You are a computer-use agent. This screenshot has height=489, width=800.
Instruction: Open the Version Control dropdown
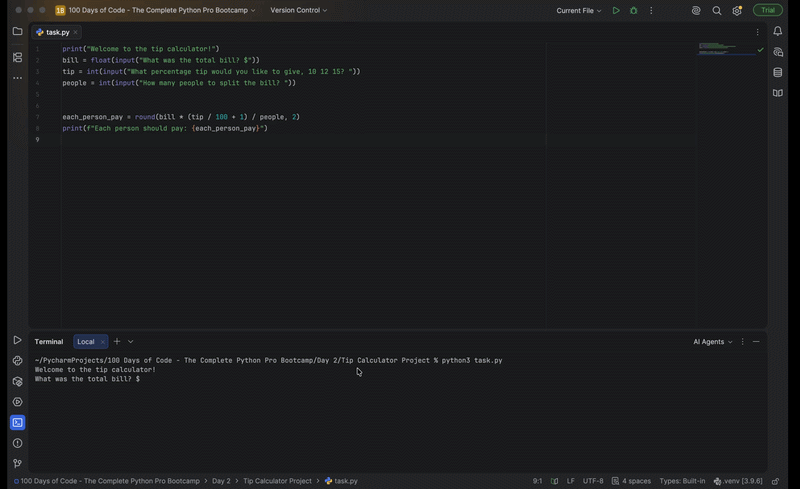(x=298, y=10)
